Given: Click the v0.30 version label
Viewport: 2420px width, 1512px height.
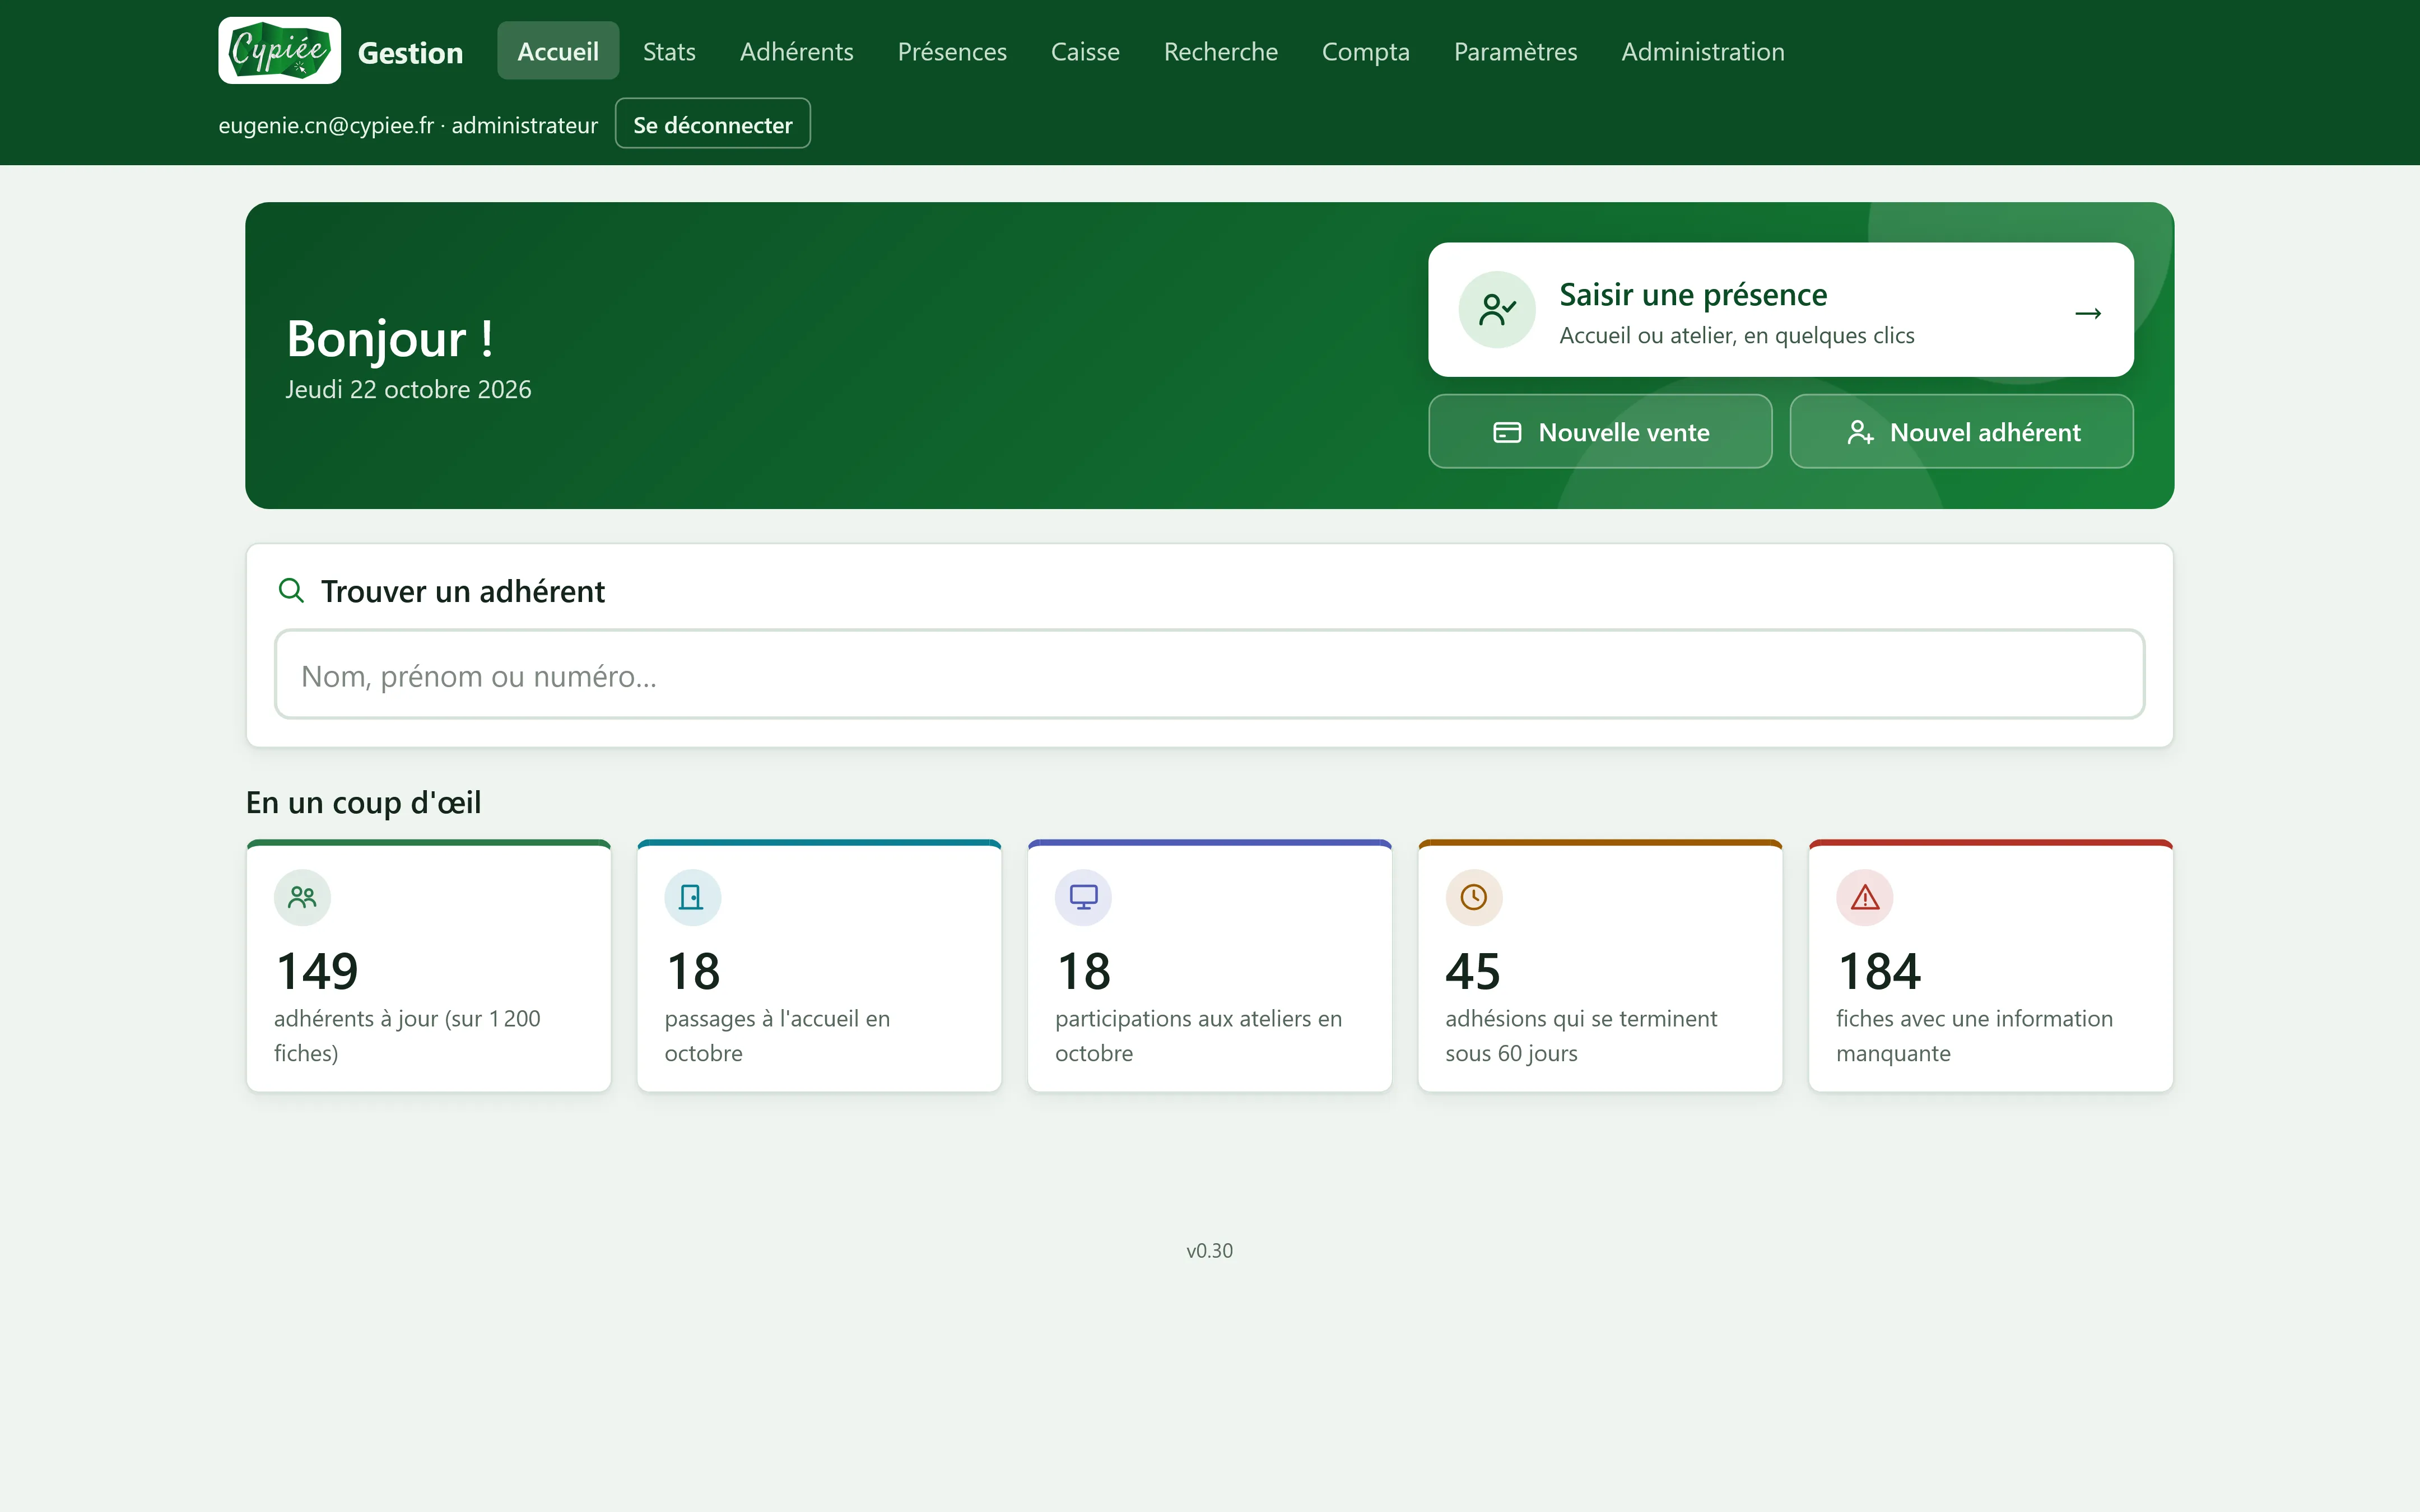Looking at the screenshot, I should (x=1209, y=1250).
